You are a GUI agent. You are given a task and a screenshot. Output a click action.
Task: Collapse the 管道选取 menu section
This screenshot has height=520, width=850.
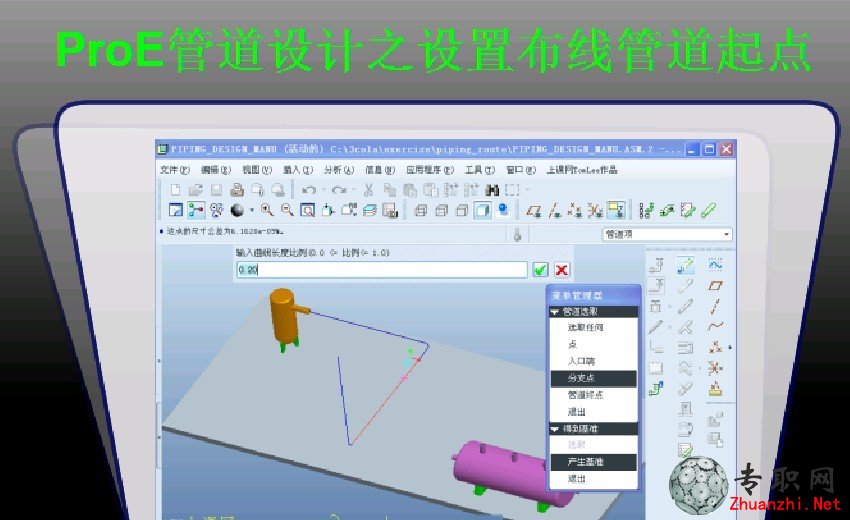tap(555, 312)
